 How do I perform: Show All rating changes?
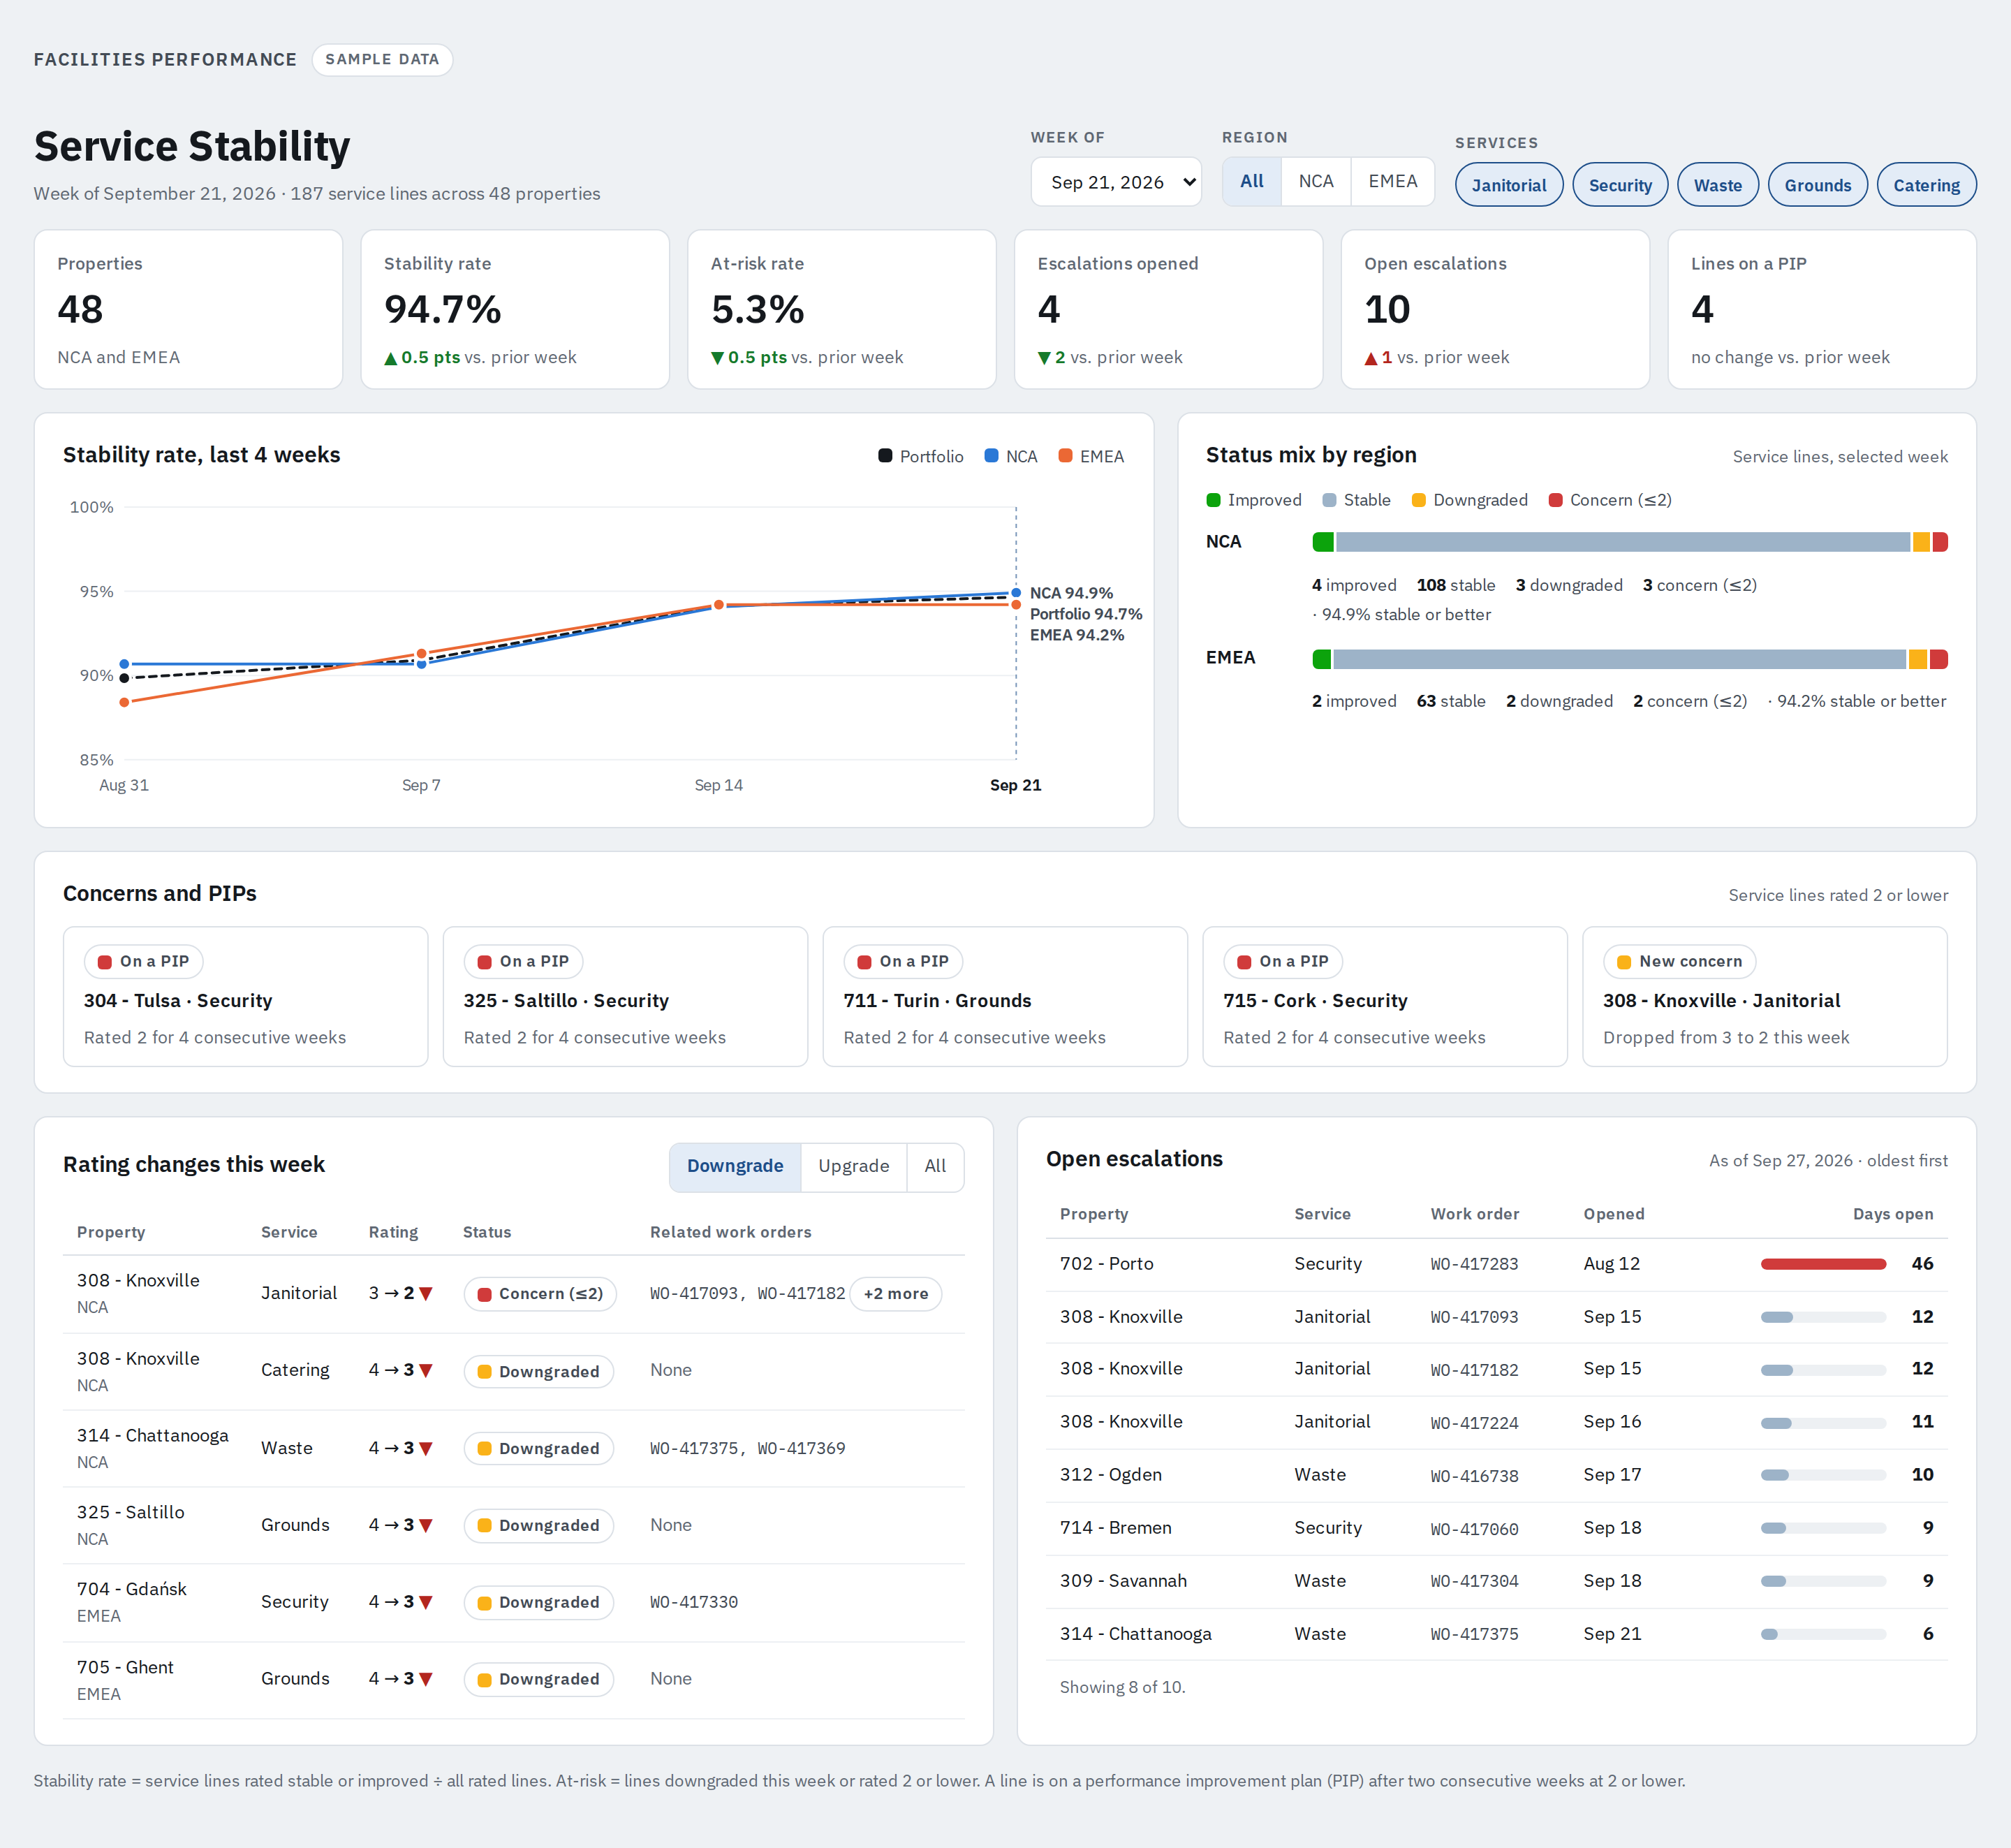tap(935, 1167)
